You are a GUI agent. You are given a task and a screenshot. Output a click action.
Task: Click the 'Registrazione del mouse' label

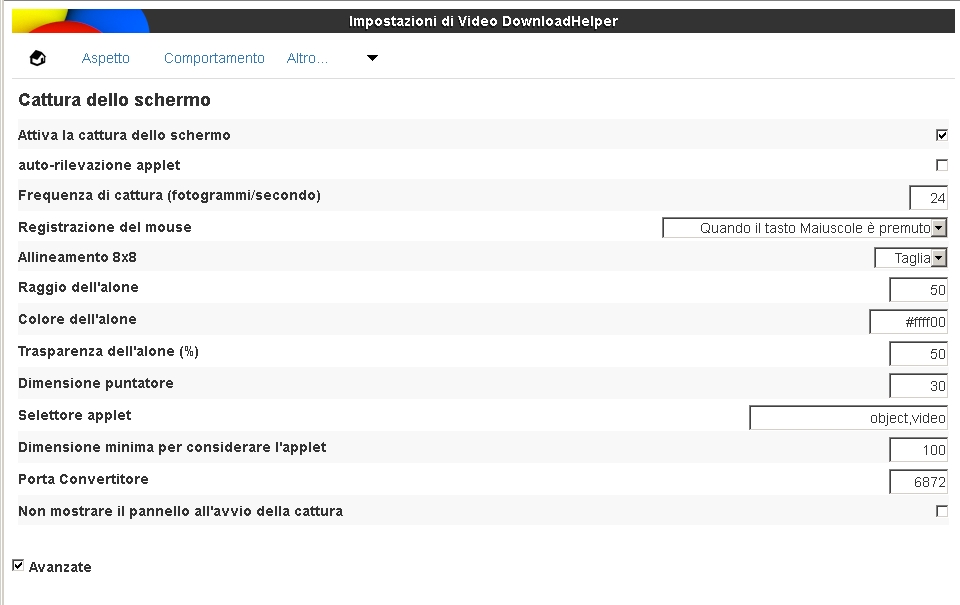click(105, 227)
